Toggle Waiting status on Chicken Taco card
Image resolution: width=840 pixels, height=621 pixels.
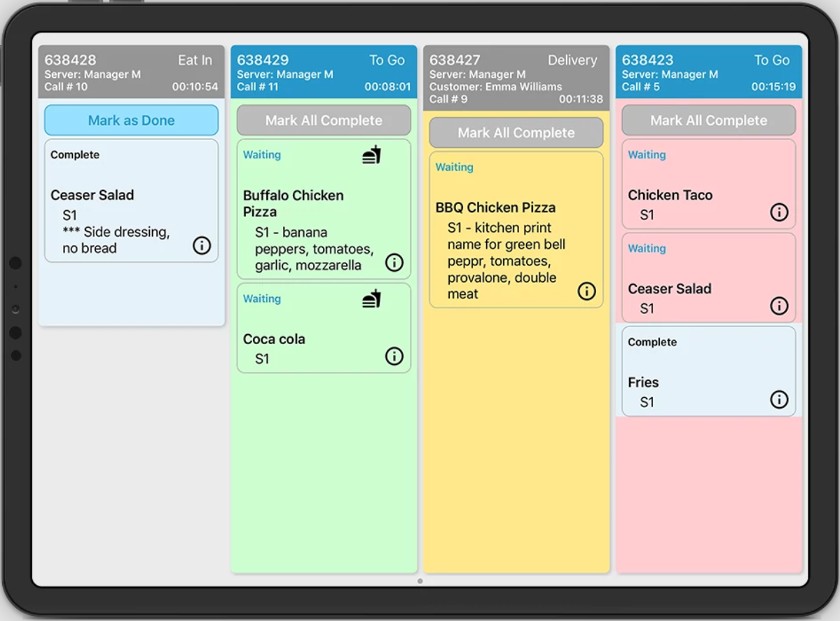click(x=647, y=155)
